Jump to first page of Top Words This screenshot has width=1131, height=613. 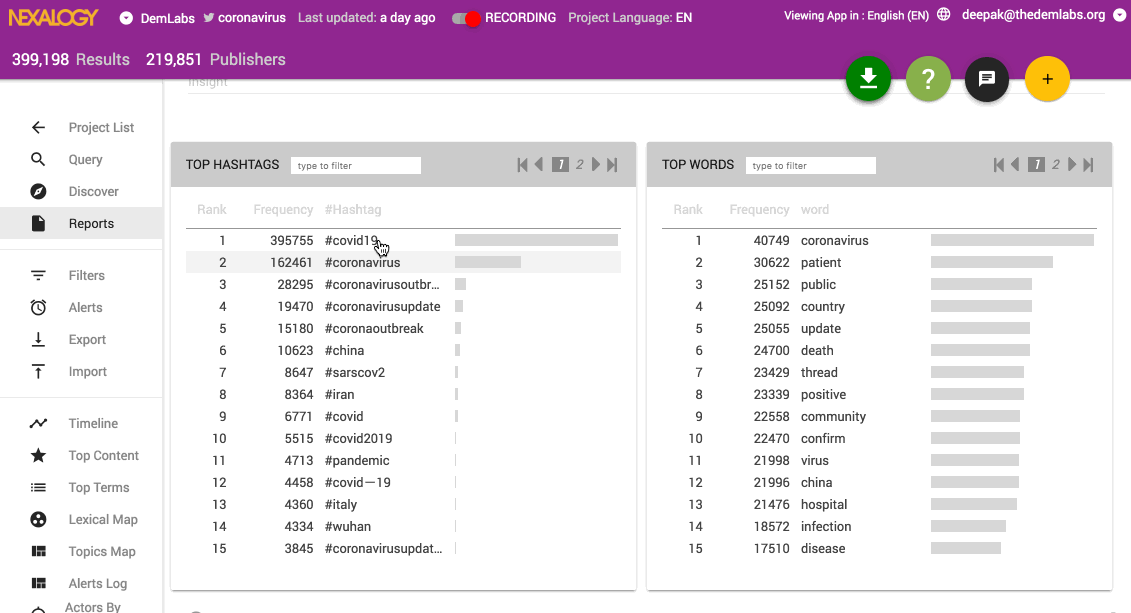[998, 164]
